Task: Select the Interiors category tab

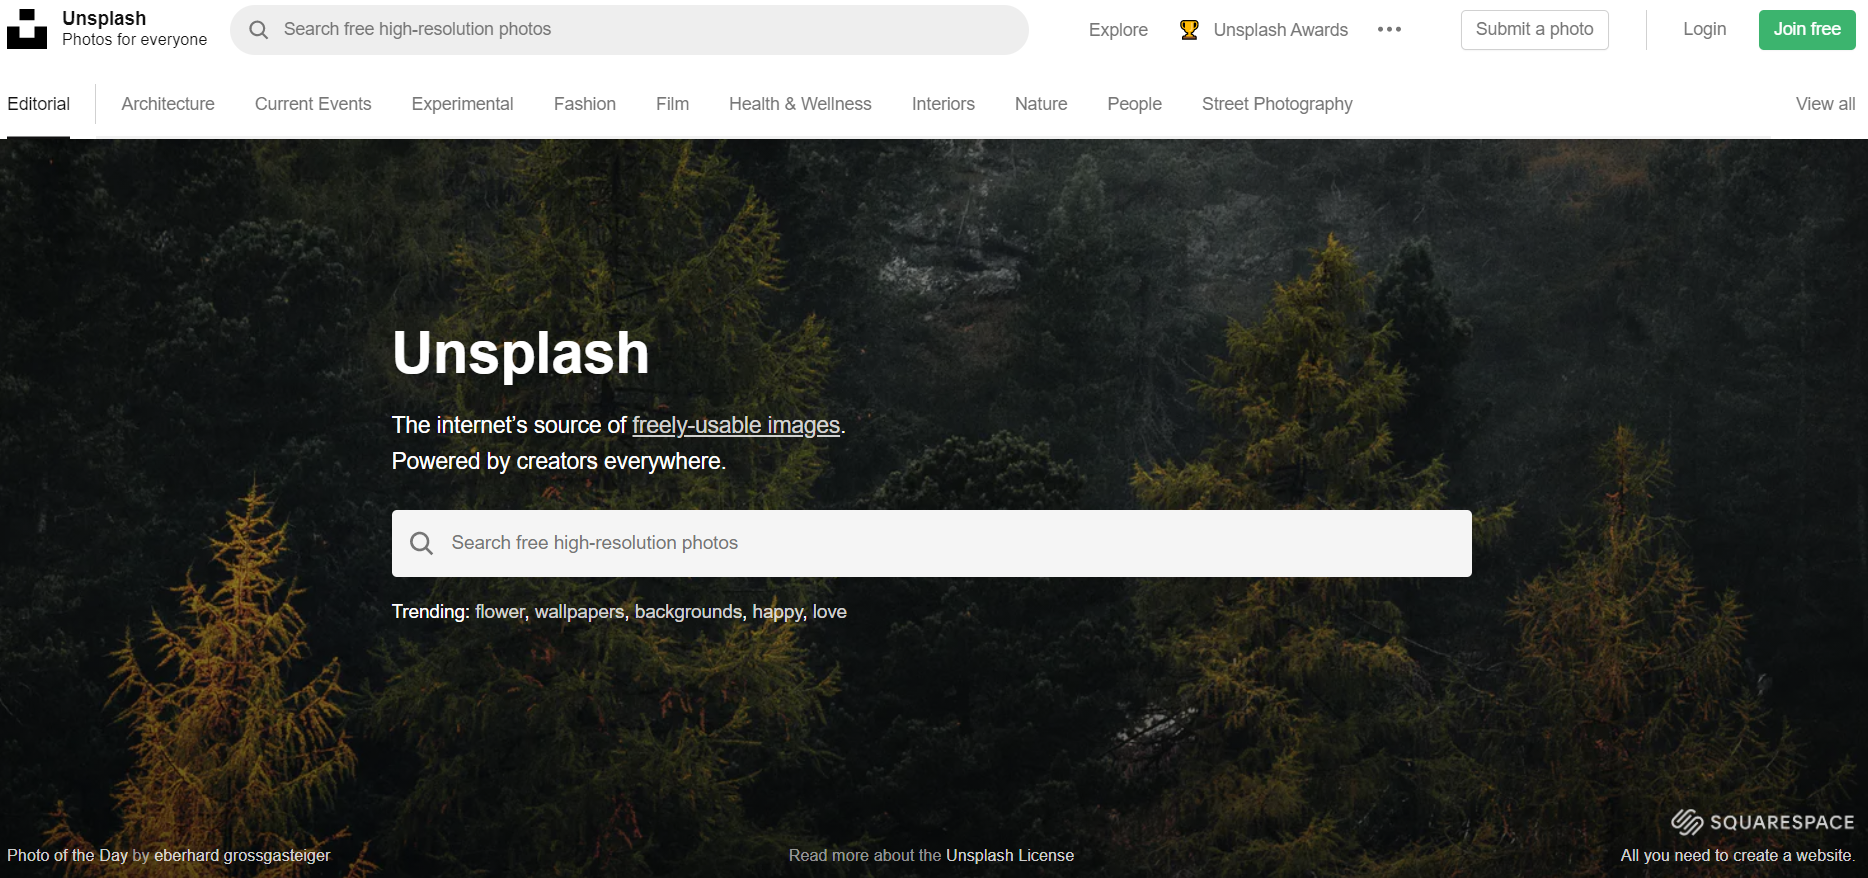Action: point(943,104)
